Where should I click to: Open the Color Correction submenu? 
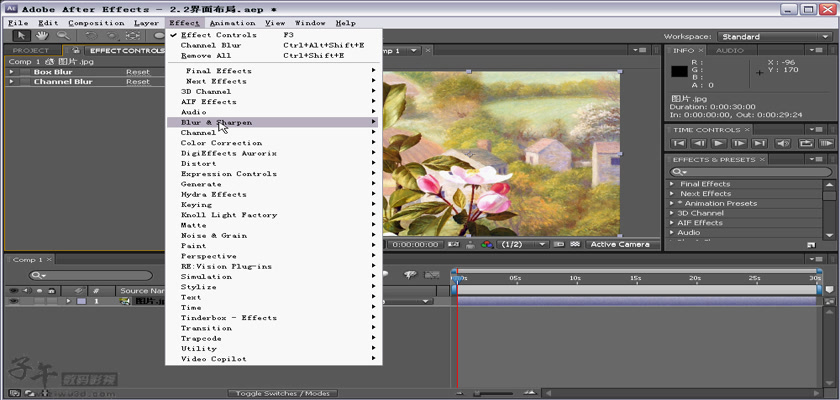click(272, 143)
